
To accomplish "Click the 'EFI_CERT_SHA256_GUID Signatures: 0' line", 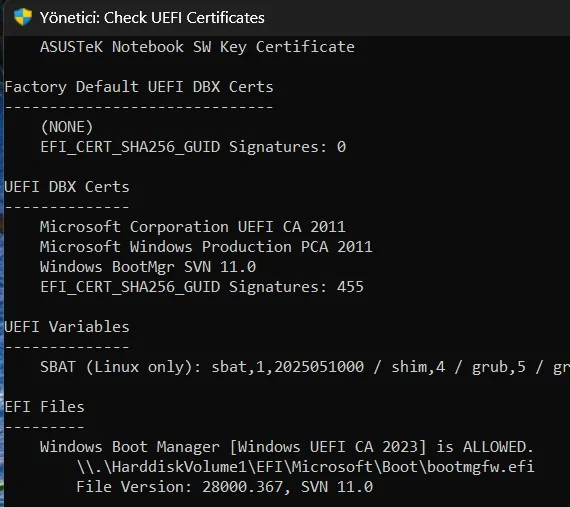I will tap(193, 147).
